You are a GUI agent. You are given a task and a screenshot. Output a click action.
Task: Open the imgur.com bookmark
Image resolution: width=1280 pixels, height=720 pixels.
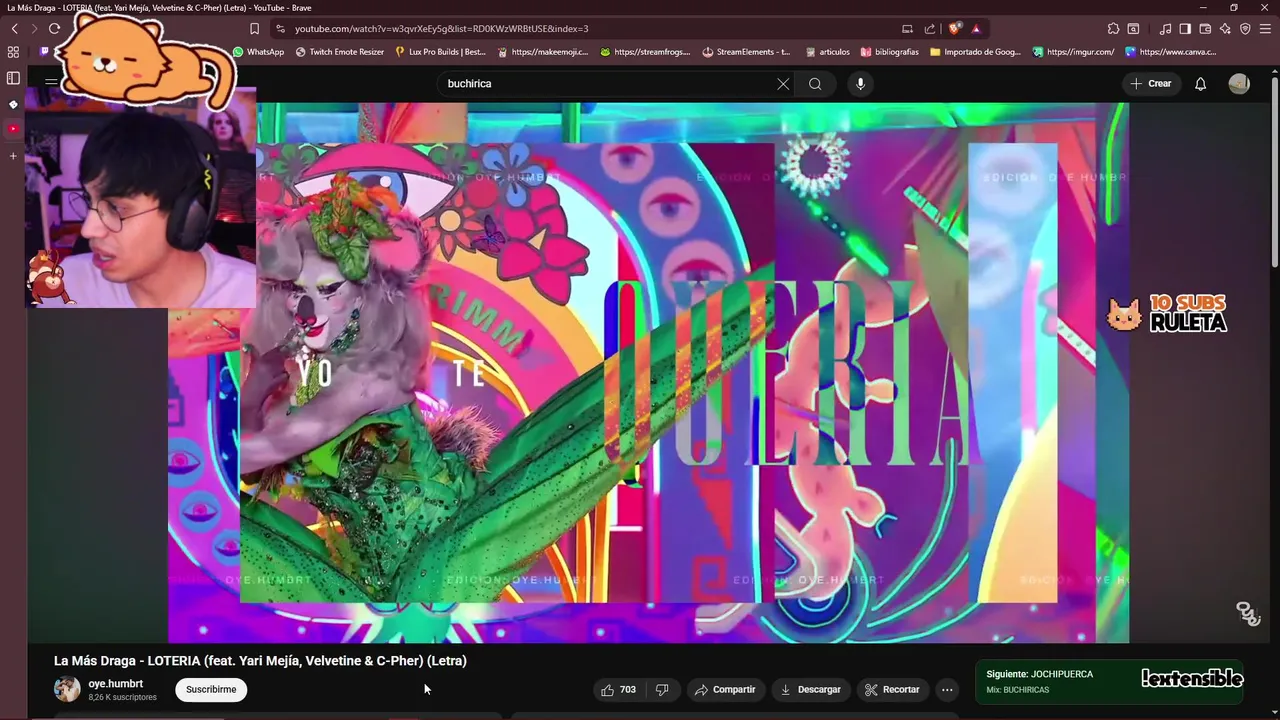coord(1073,52)
